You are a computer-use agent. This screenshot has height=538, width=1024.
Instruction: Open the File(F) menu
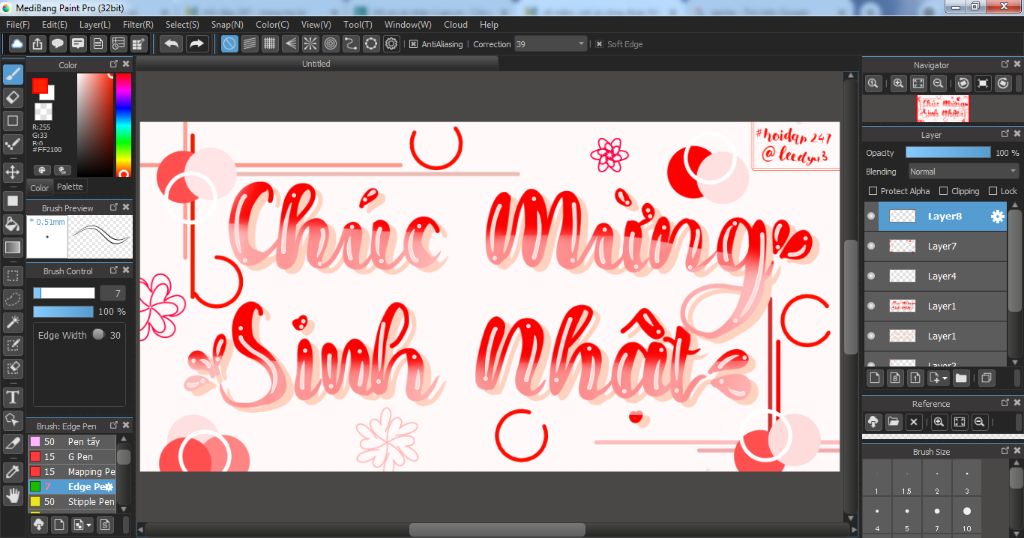(x=18, y=24)
